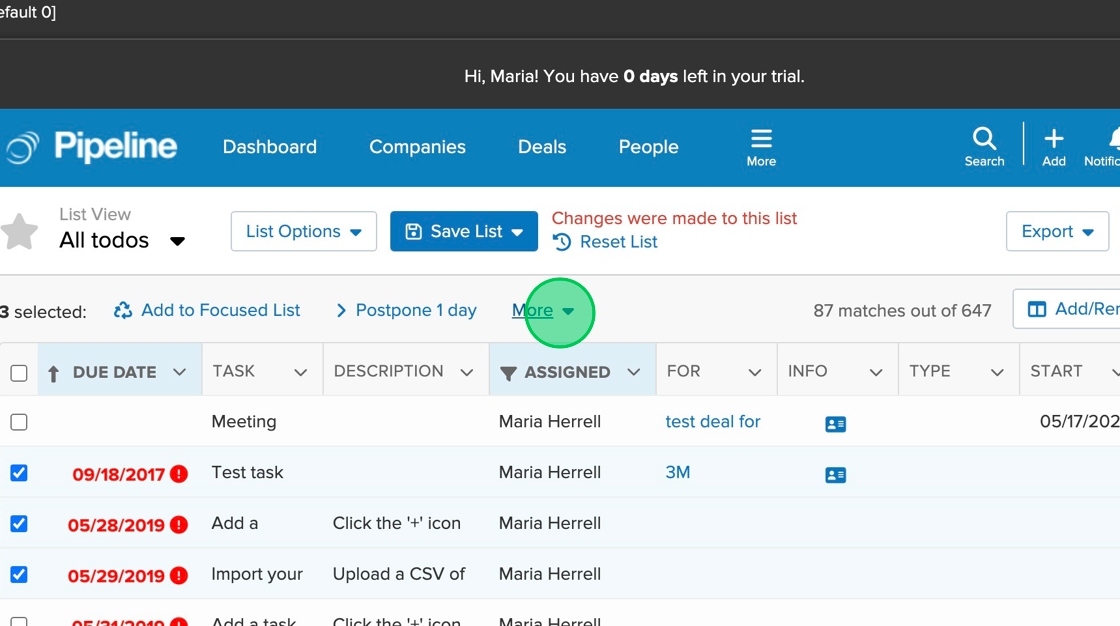Uncheck the Test task row checkbox

tap(19, 472)
